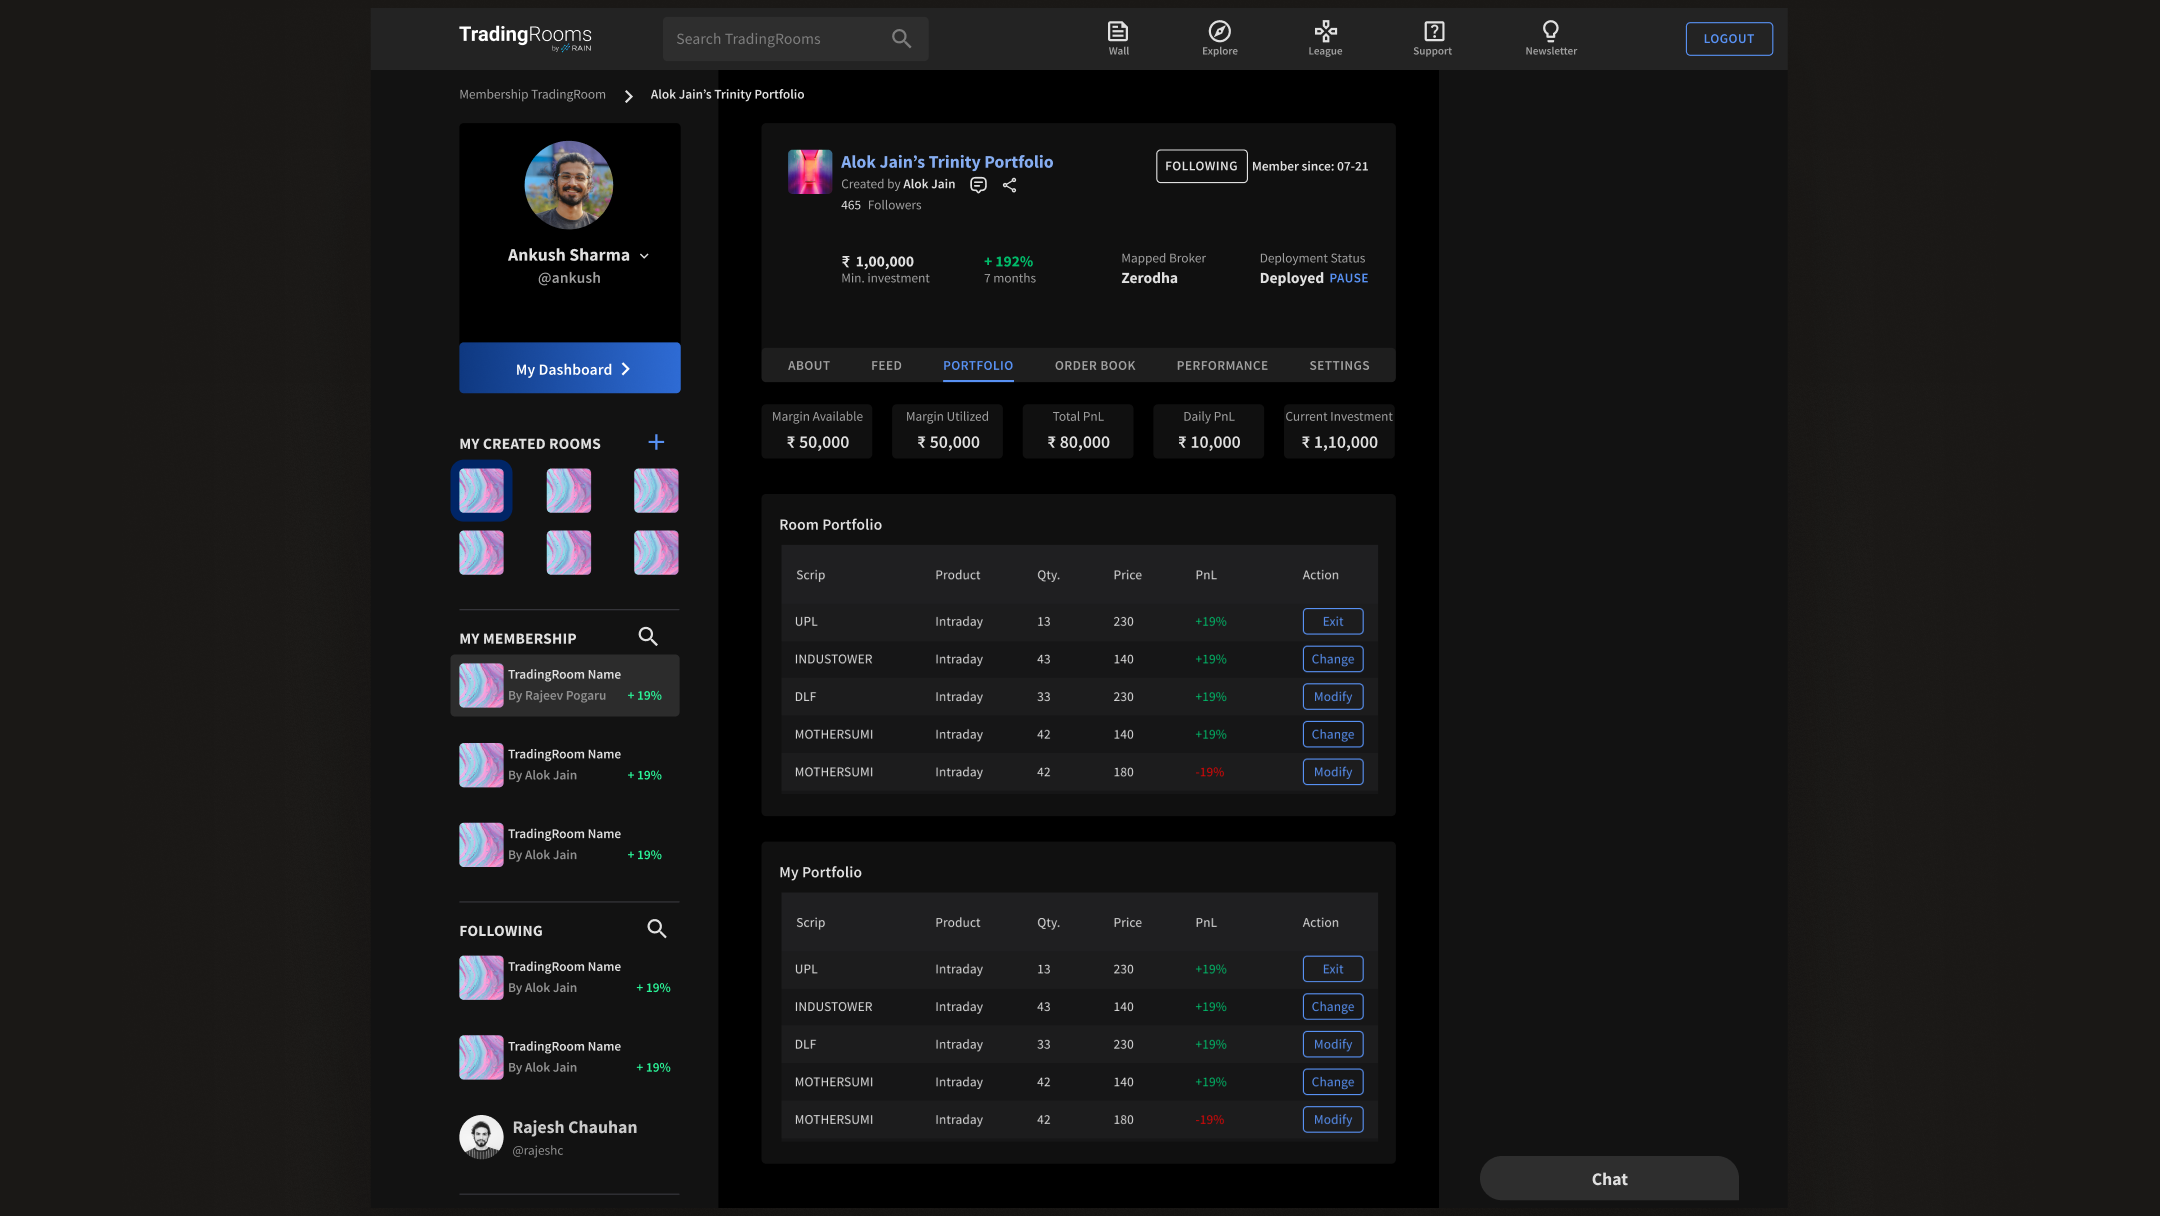Open the Performance tab
Viewport: 2160px width, 1216px height.
[1222, 366]
